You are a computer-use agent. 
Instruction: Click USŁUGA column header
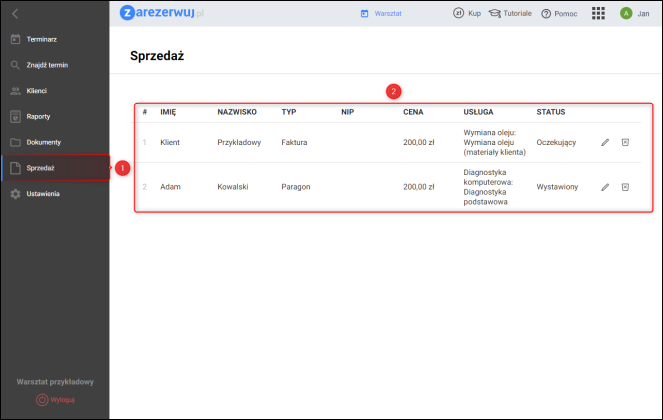(478, 112)
